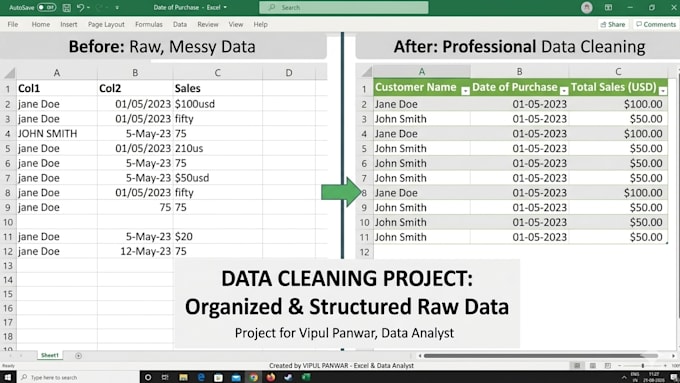This screenshot has width=680, height=383.
Task: Select cell with $100usd value
Action: tap(218, 104)
